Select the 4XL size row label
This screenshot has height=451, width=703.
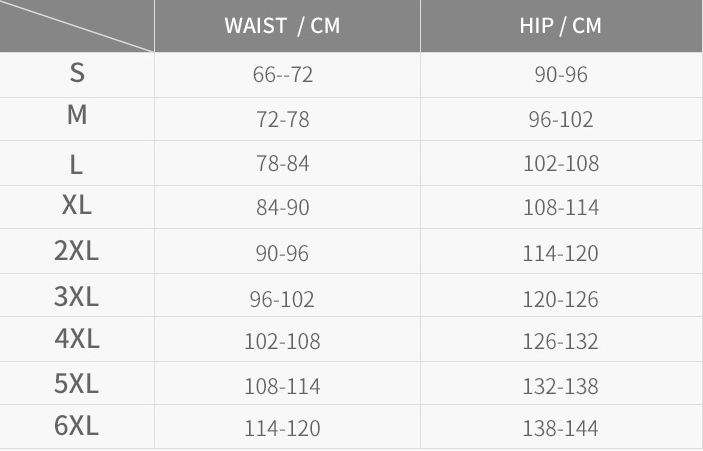77,338
